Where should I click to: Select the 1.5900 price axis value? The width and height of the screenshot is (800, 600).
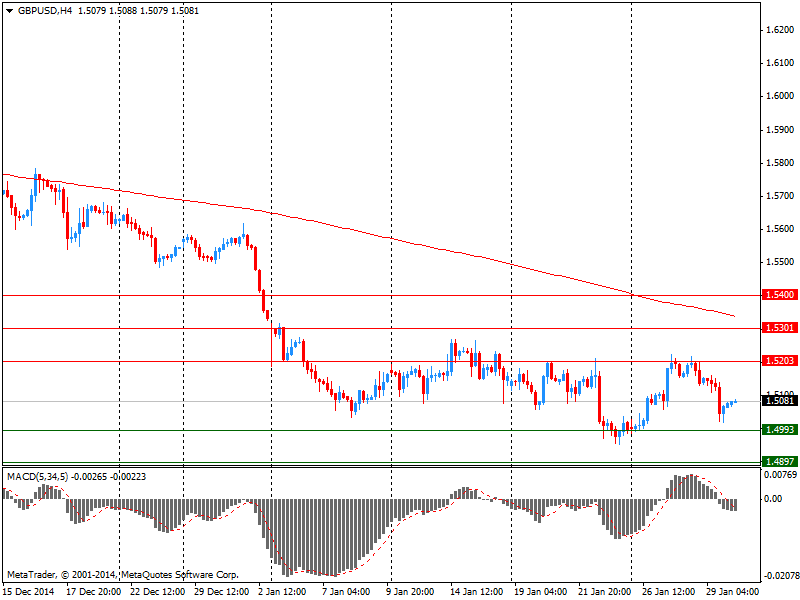[x=780, y=130]
